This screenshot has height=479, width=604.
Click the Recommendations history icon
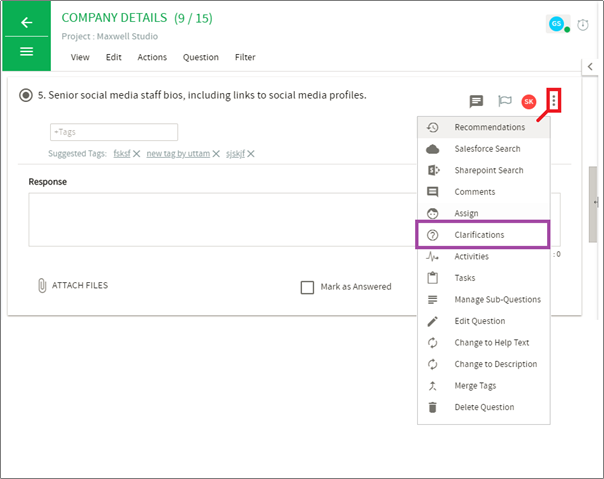coord(433,127)
